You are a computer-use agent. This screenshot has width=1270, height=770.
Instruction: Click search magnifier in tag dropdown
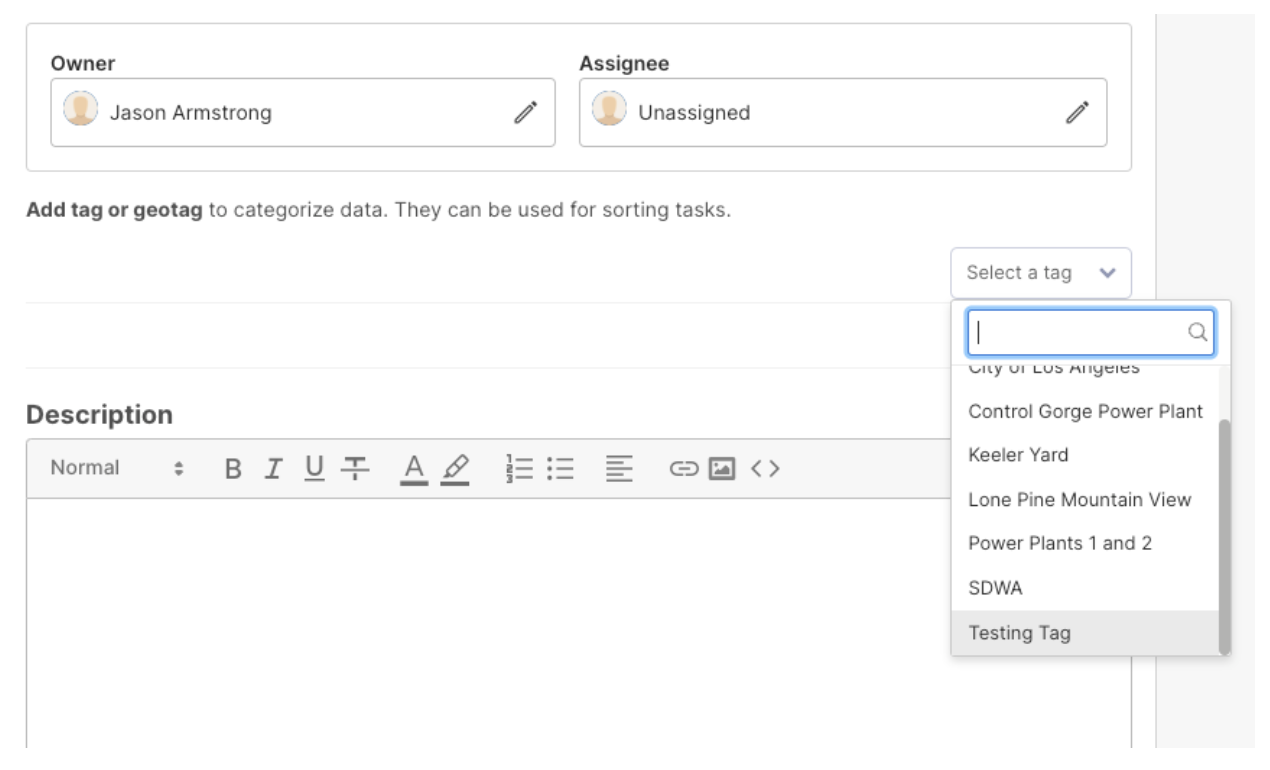(x=1197, y=333)
